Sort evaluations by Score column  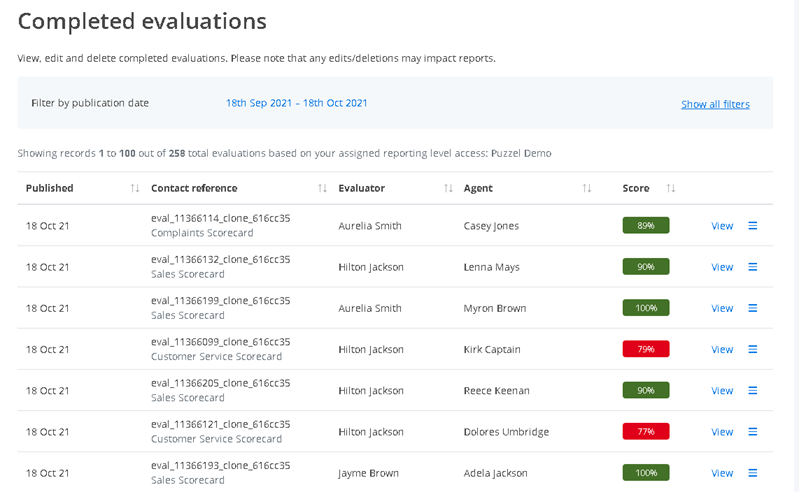pos(671,188)
